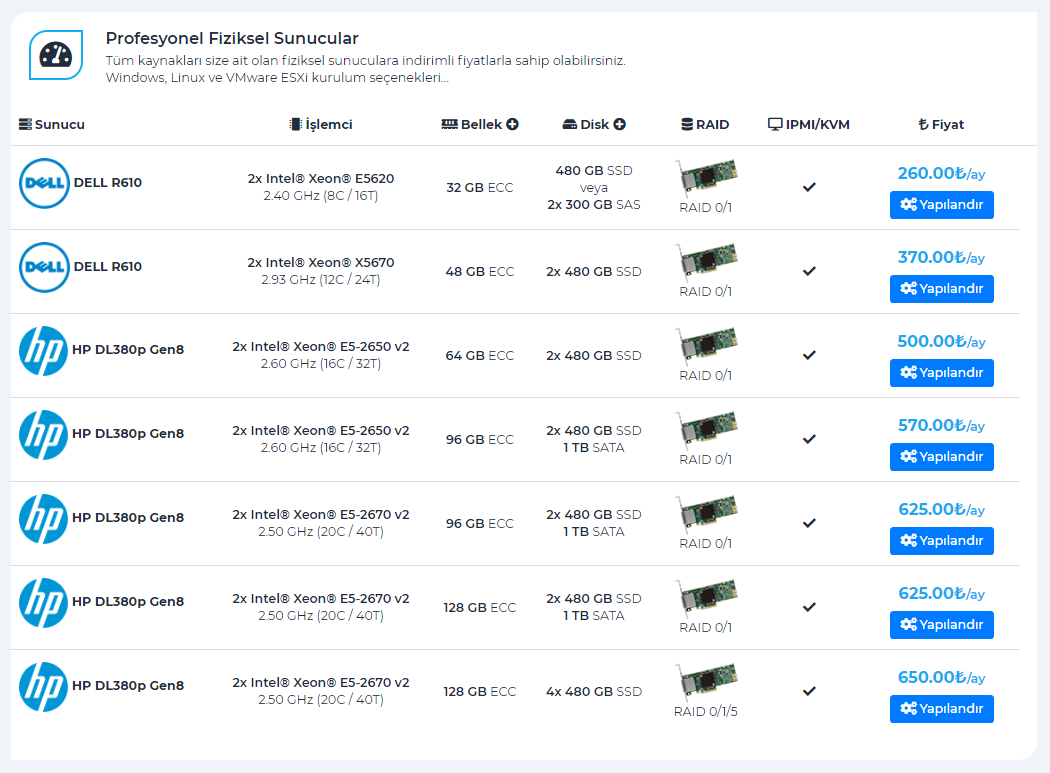Click the 500.00₺/ay price
Viewport: 1050px width, 773px height.
pos(941,342)
